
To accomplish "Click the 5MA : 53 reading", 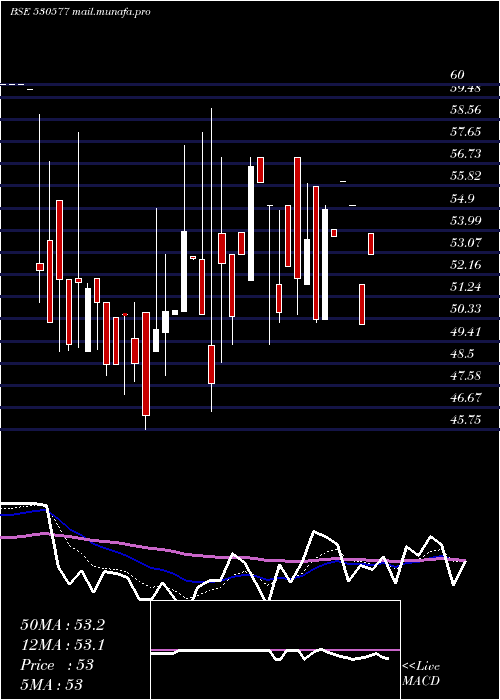I will tap(52, 684).
